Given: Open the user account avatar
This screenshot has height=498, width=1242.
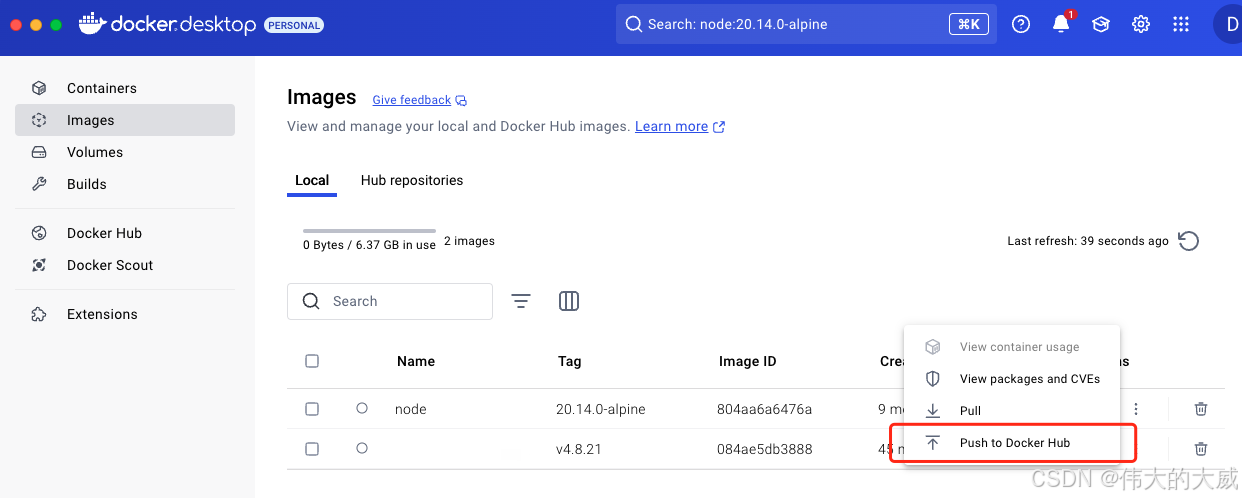Looking at the screenshot, I should [1228, 24].
